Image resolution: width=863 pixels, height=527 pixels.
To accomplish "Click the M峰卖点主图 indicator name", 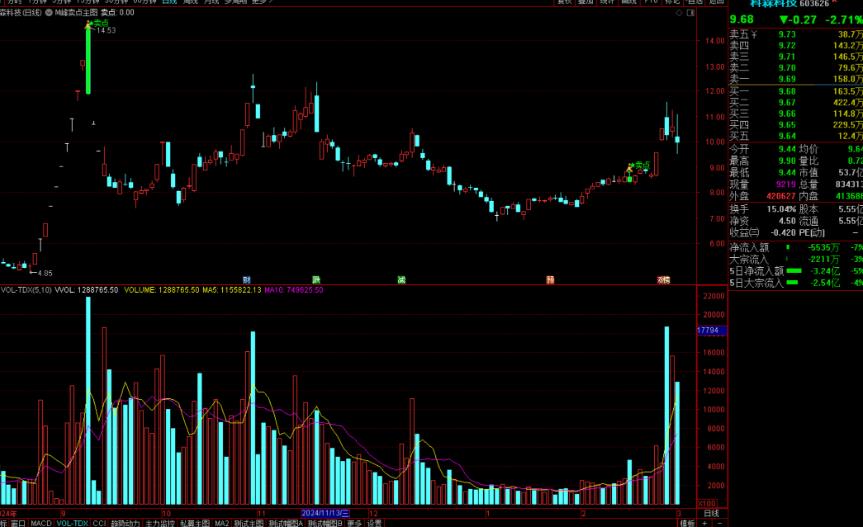I will click(x=77, y=12).
